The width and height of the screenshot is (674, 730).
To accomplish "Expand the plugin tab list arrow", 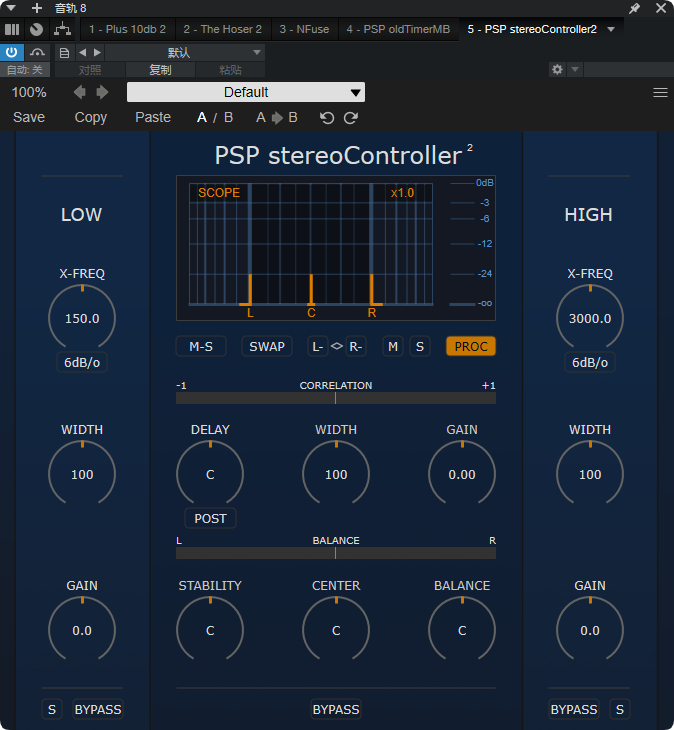I will [x=611, y=29].
